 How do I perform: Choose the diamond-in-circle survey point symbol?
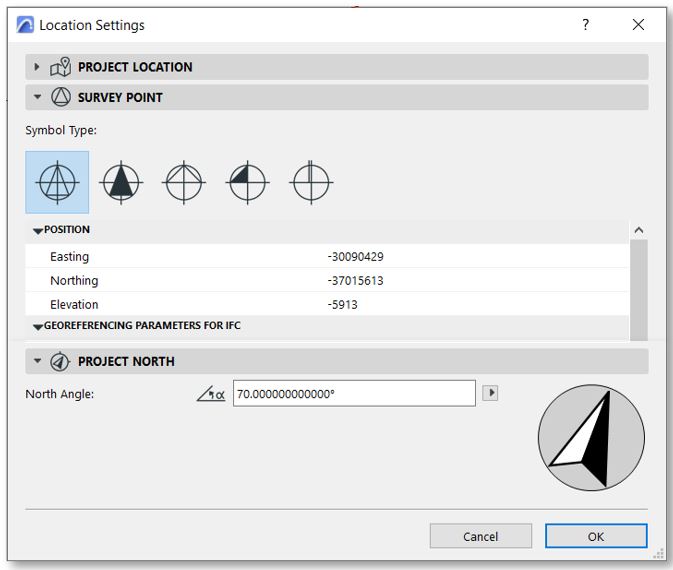tap(184, 183)
